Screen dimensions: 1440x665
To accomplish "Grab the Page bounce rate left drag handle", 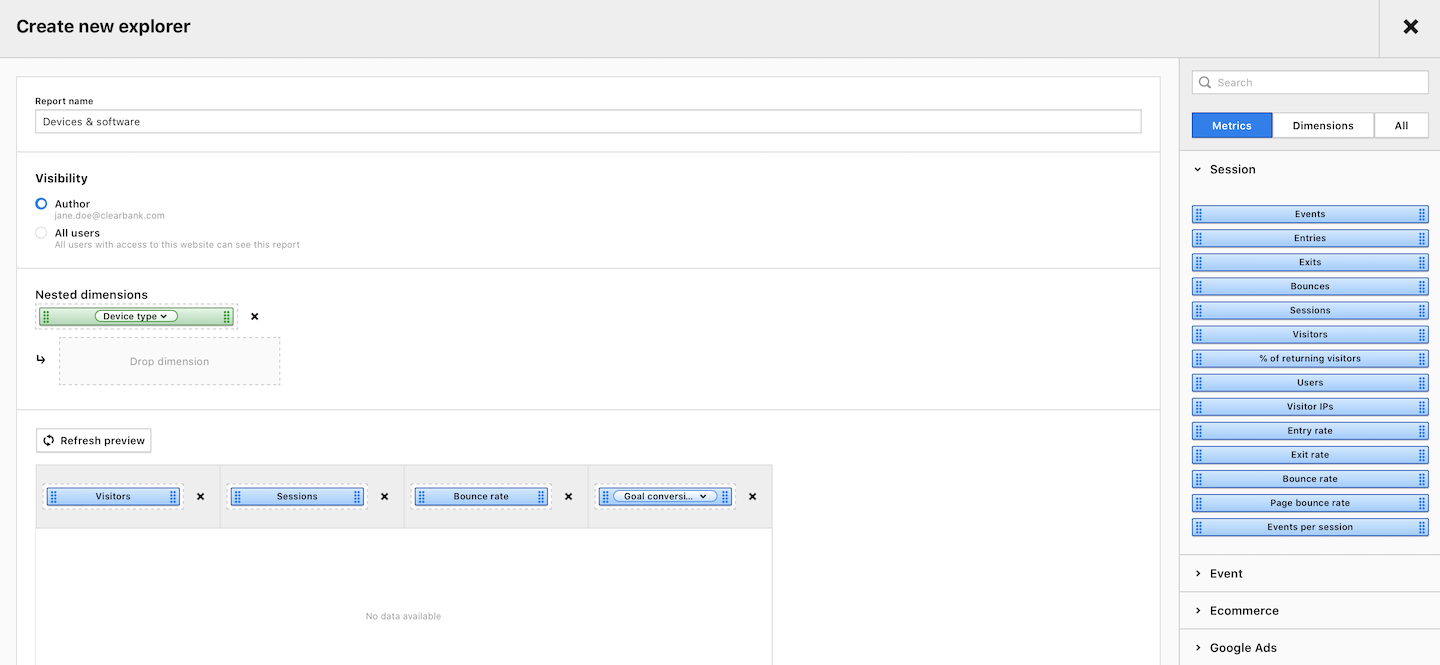I will [x=1198, y=502].
